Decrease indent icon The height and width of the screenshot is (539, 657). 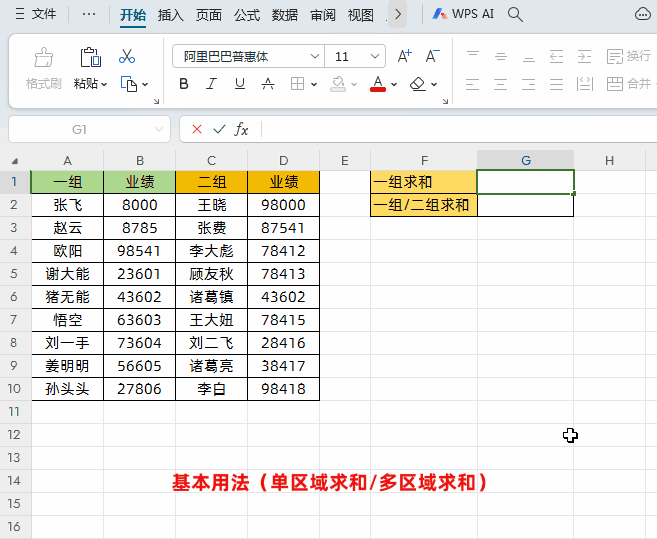[556, 56]
